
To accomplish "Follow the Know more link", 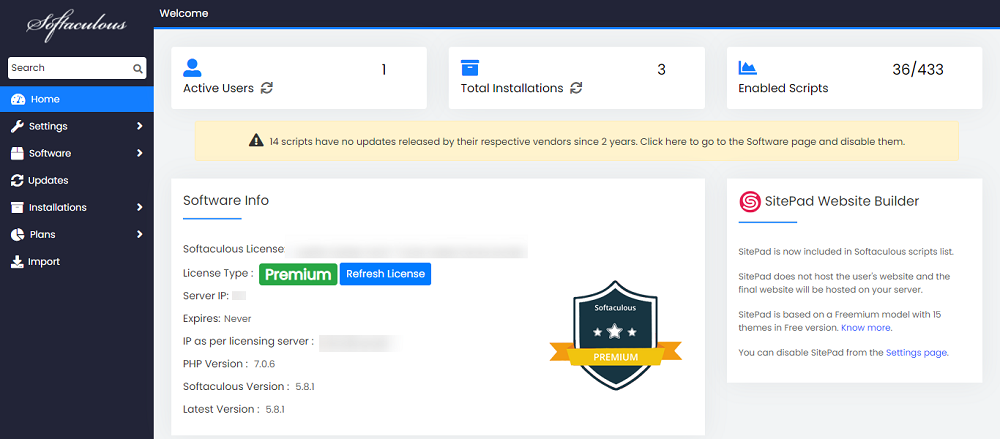I will [865, 328].
